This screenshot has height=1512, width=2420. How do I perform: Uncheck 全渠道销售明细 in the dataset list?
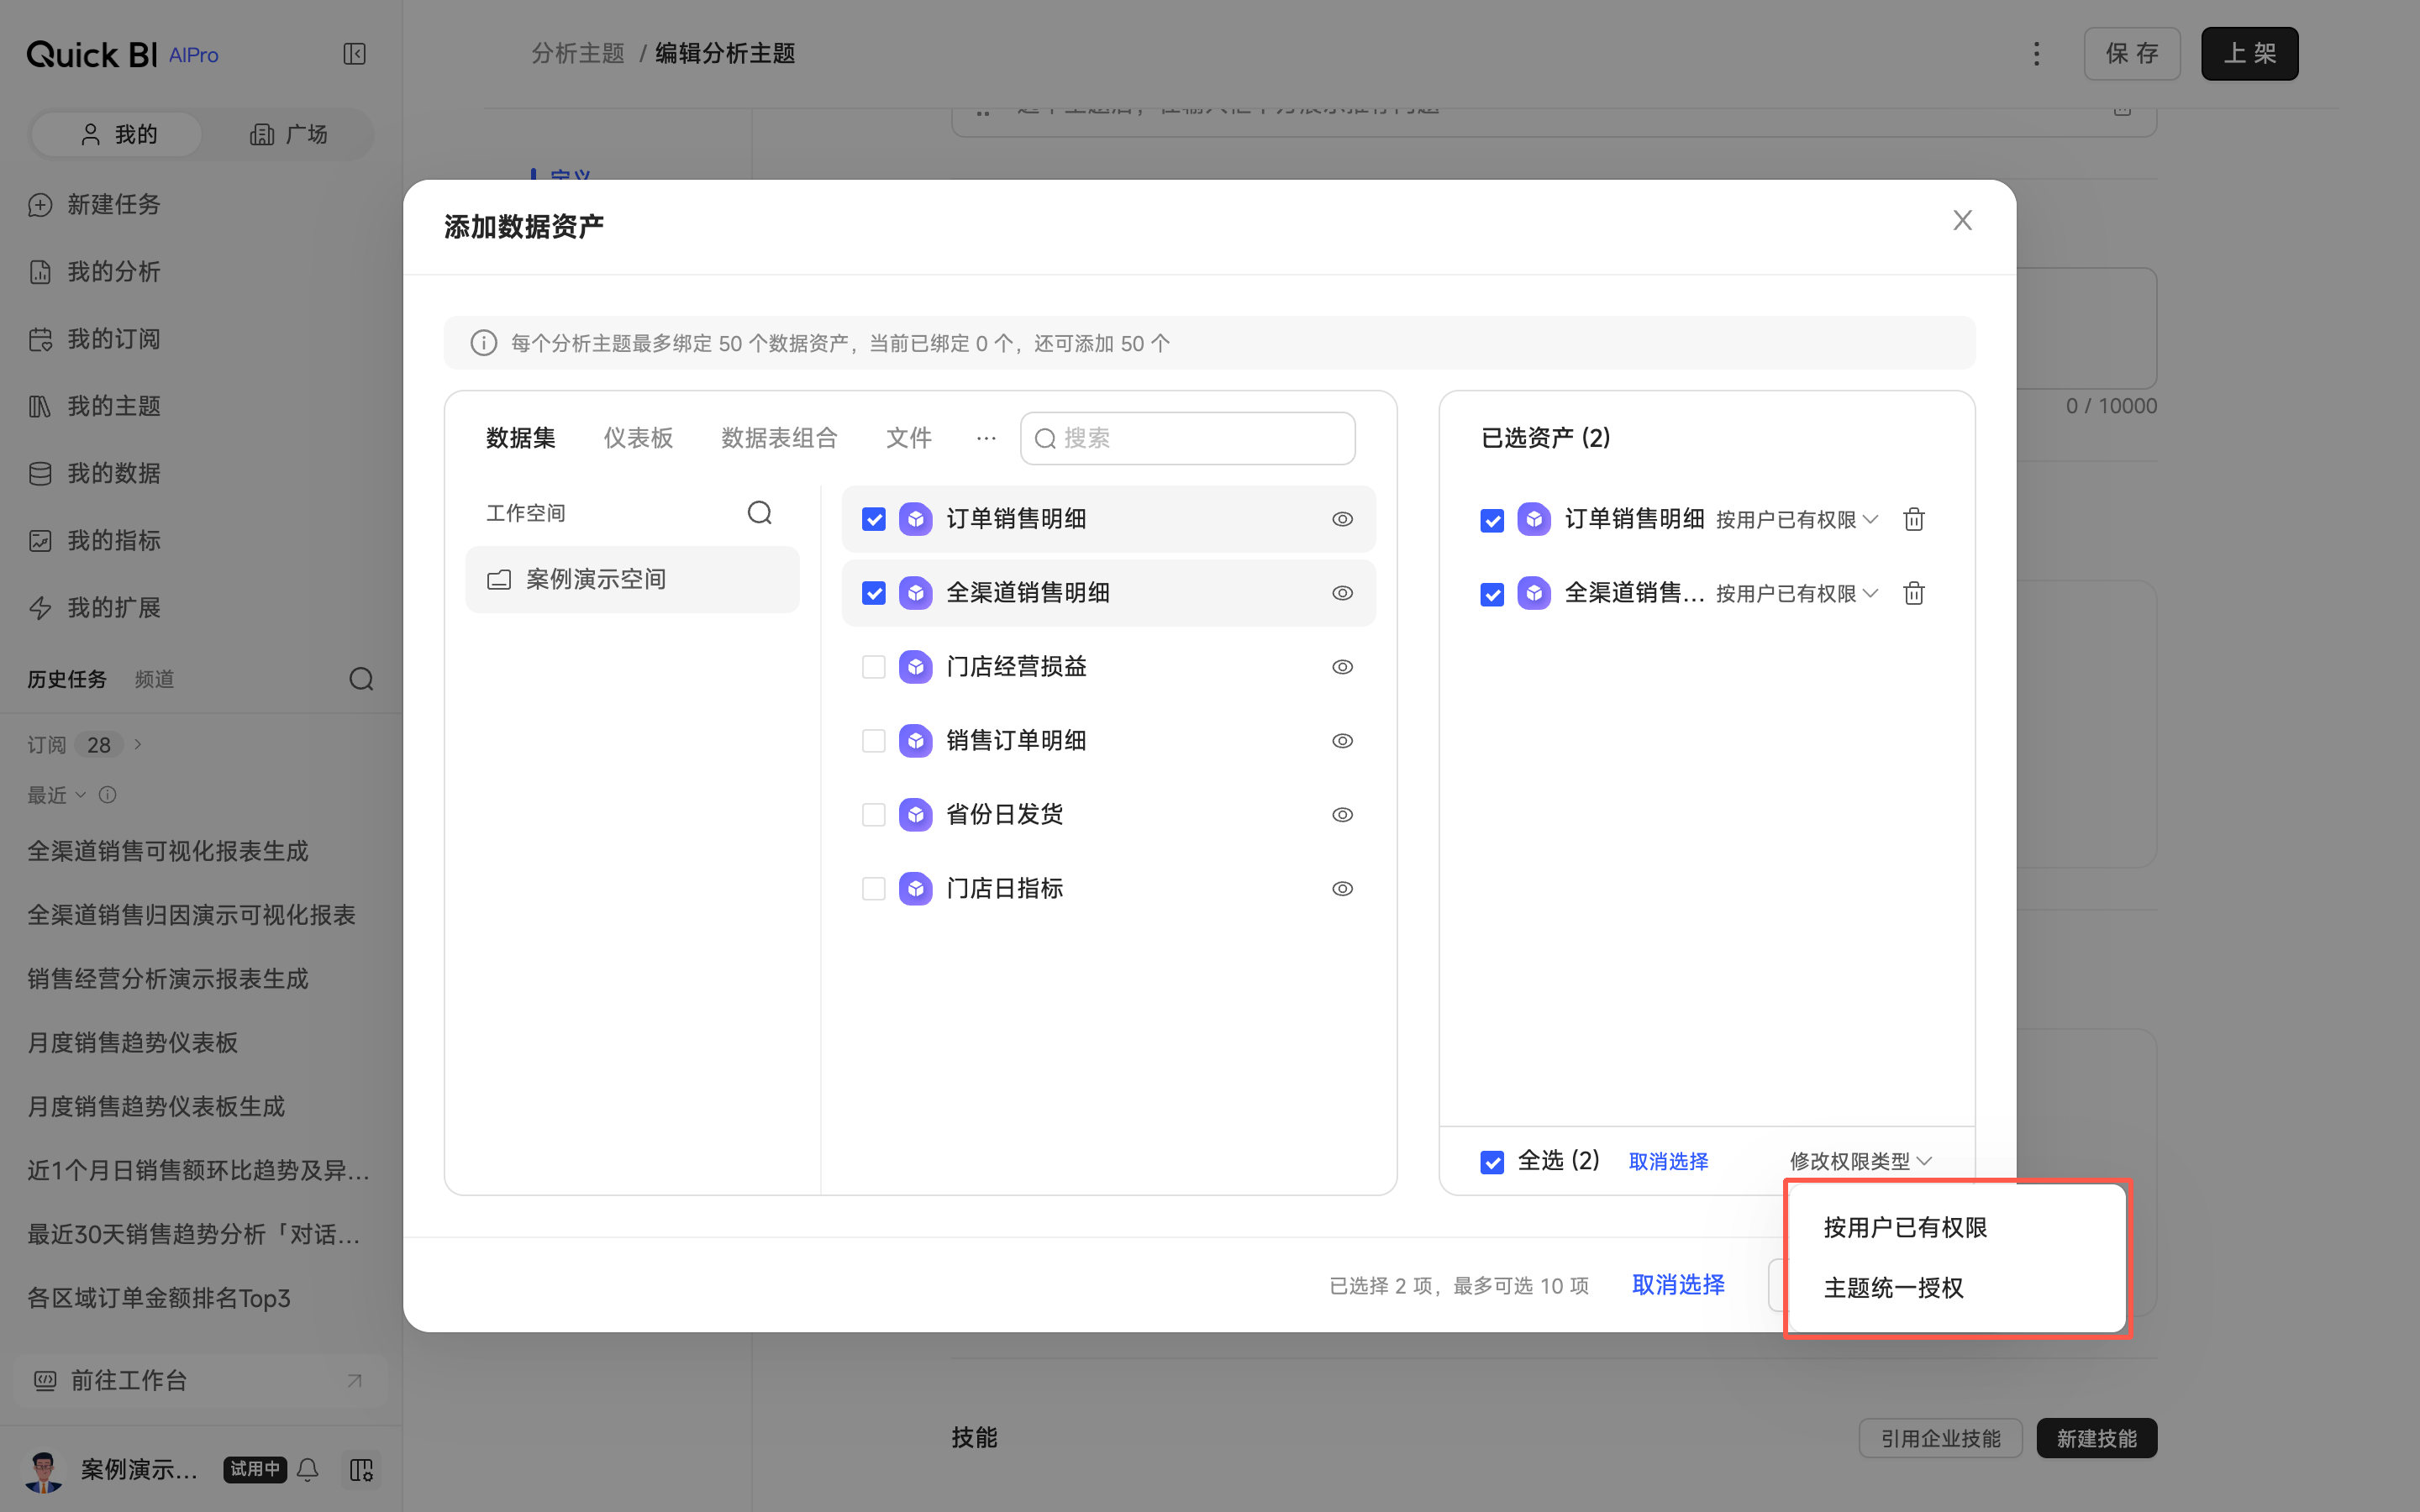pyautogui.click(x=873, y=593)
